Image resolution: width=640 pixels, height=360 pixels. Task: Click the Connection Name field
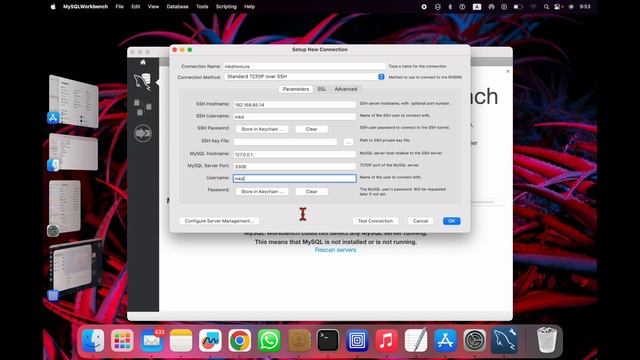coord(304,66)
